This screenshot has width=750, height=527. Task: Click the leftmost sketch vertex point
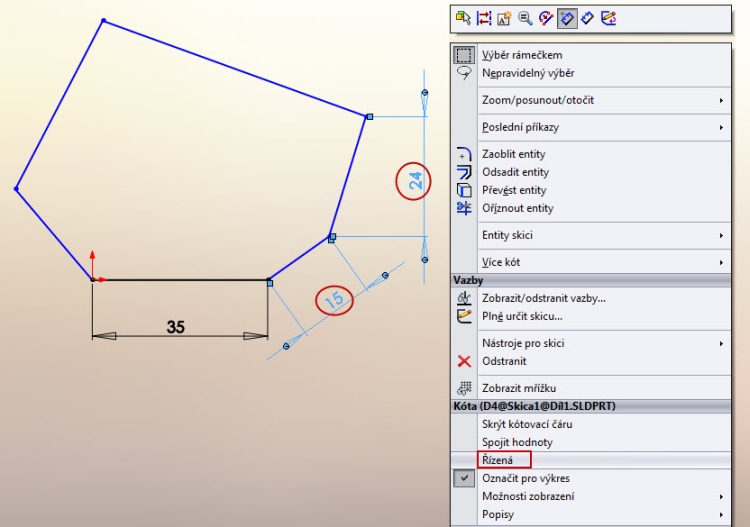(x=16, y=189)
